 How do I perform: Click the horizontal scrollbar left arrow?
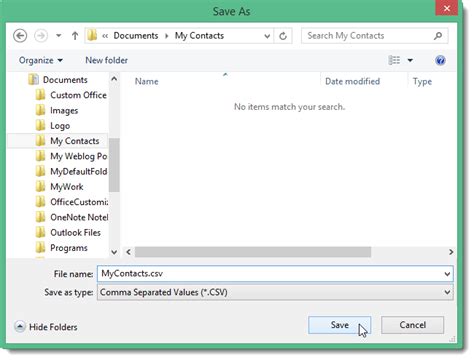click(x=128, y=252)
